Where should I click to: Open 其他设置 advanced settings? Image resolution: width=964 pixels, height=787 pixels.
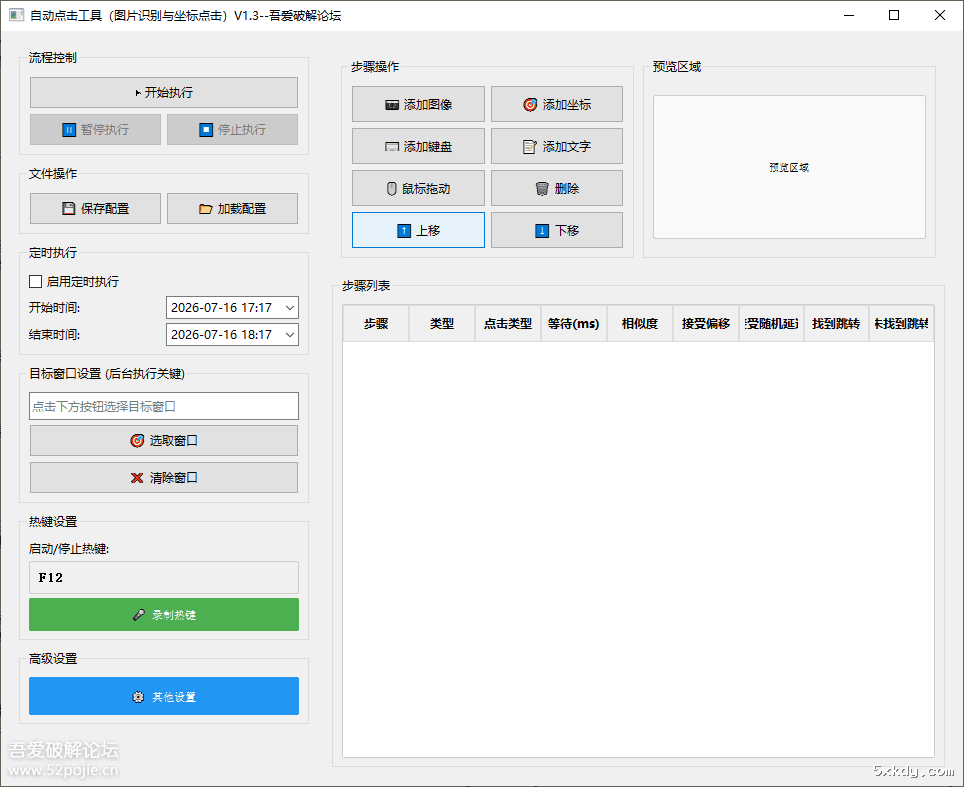(x=164, y=697)
